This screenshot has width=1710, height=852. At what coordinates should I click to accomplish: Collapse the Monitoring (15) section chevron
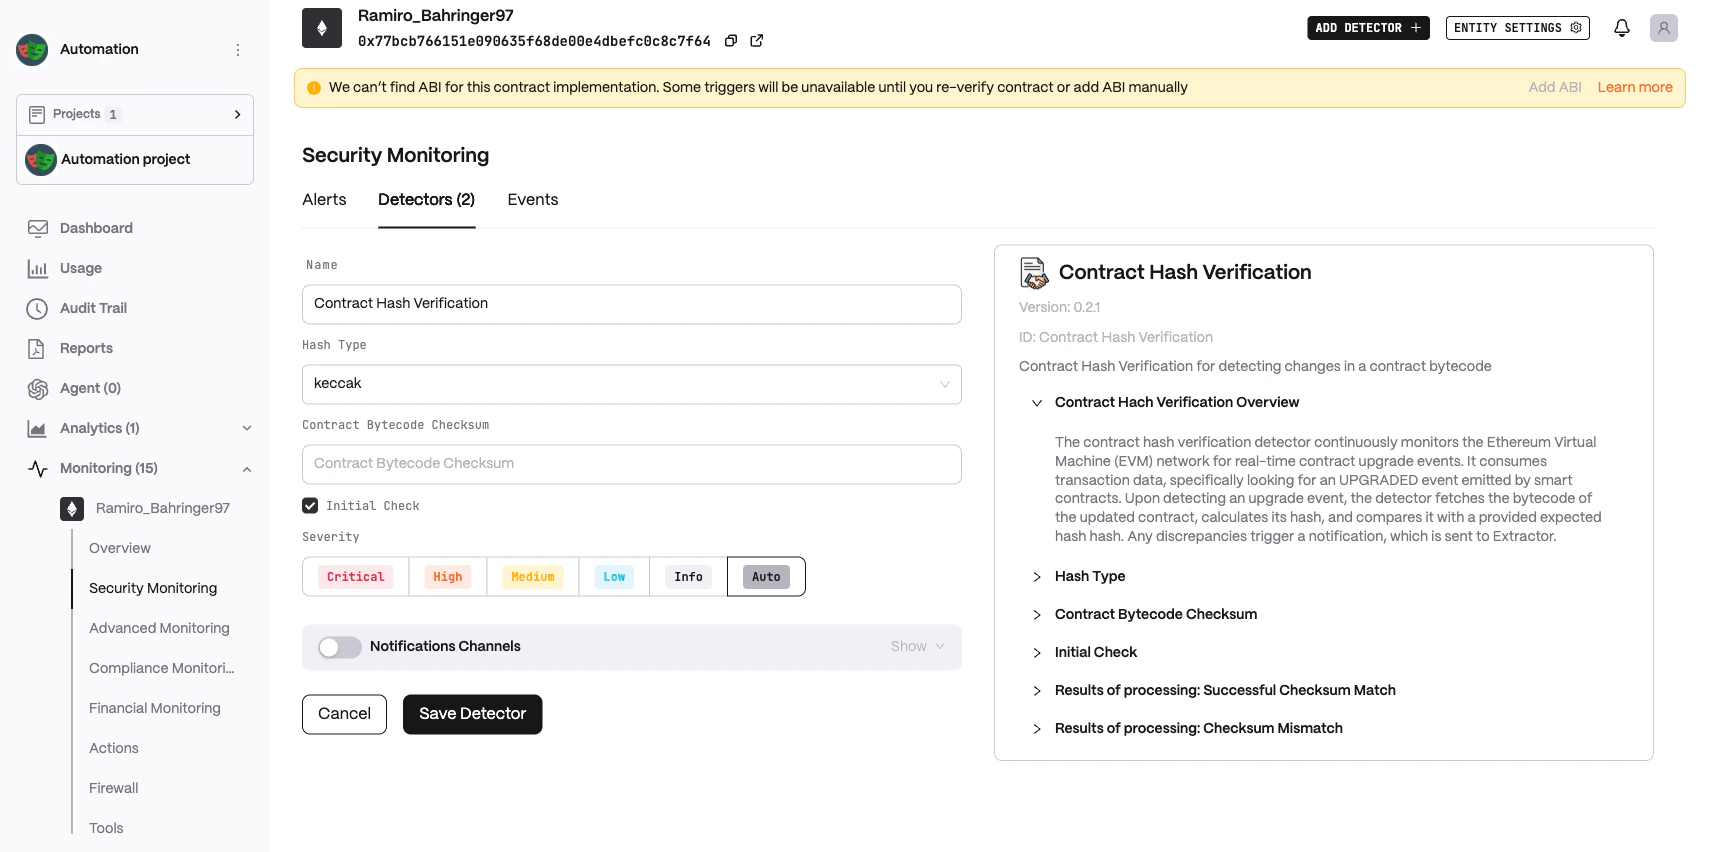click(x=247, y=469)
